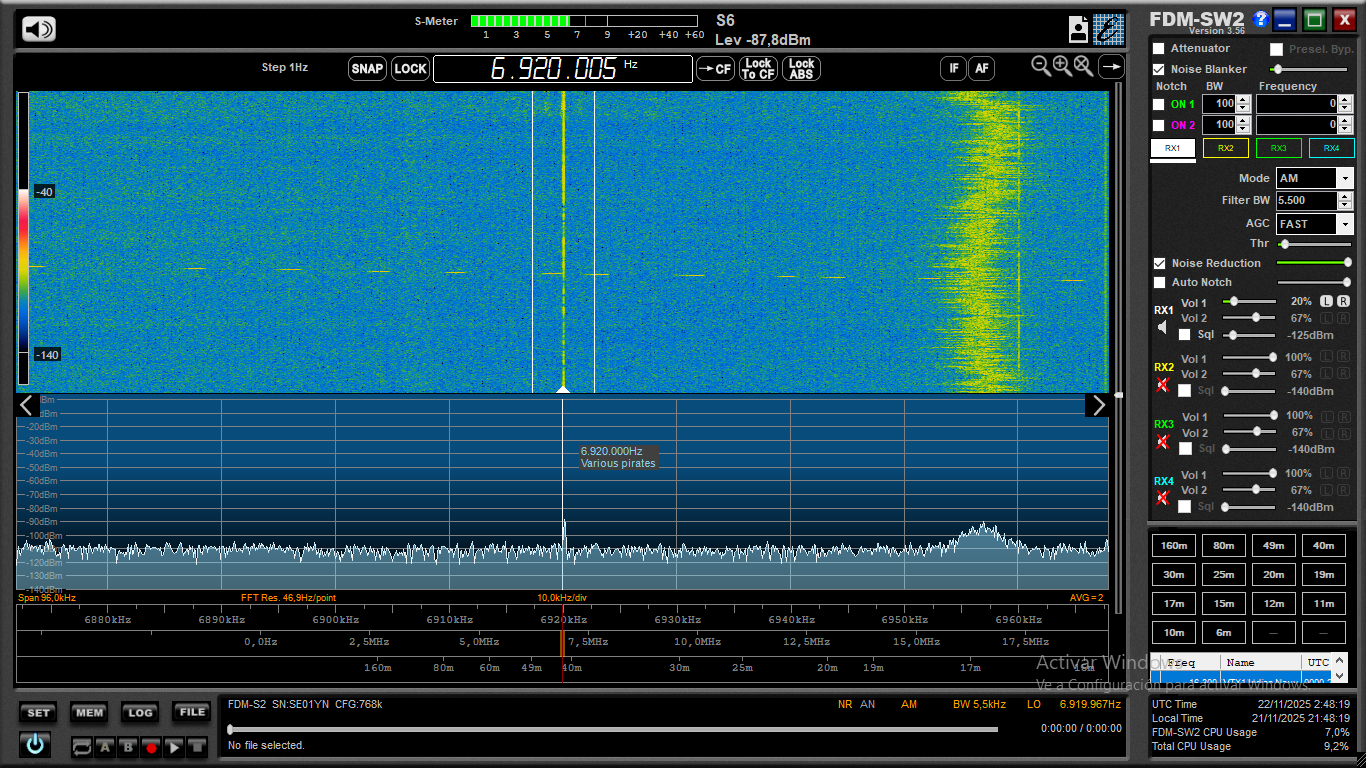Adjust the RX1 Vol 1 slider

1249,301
